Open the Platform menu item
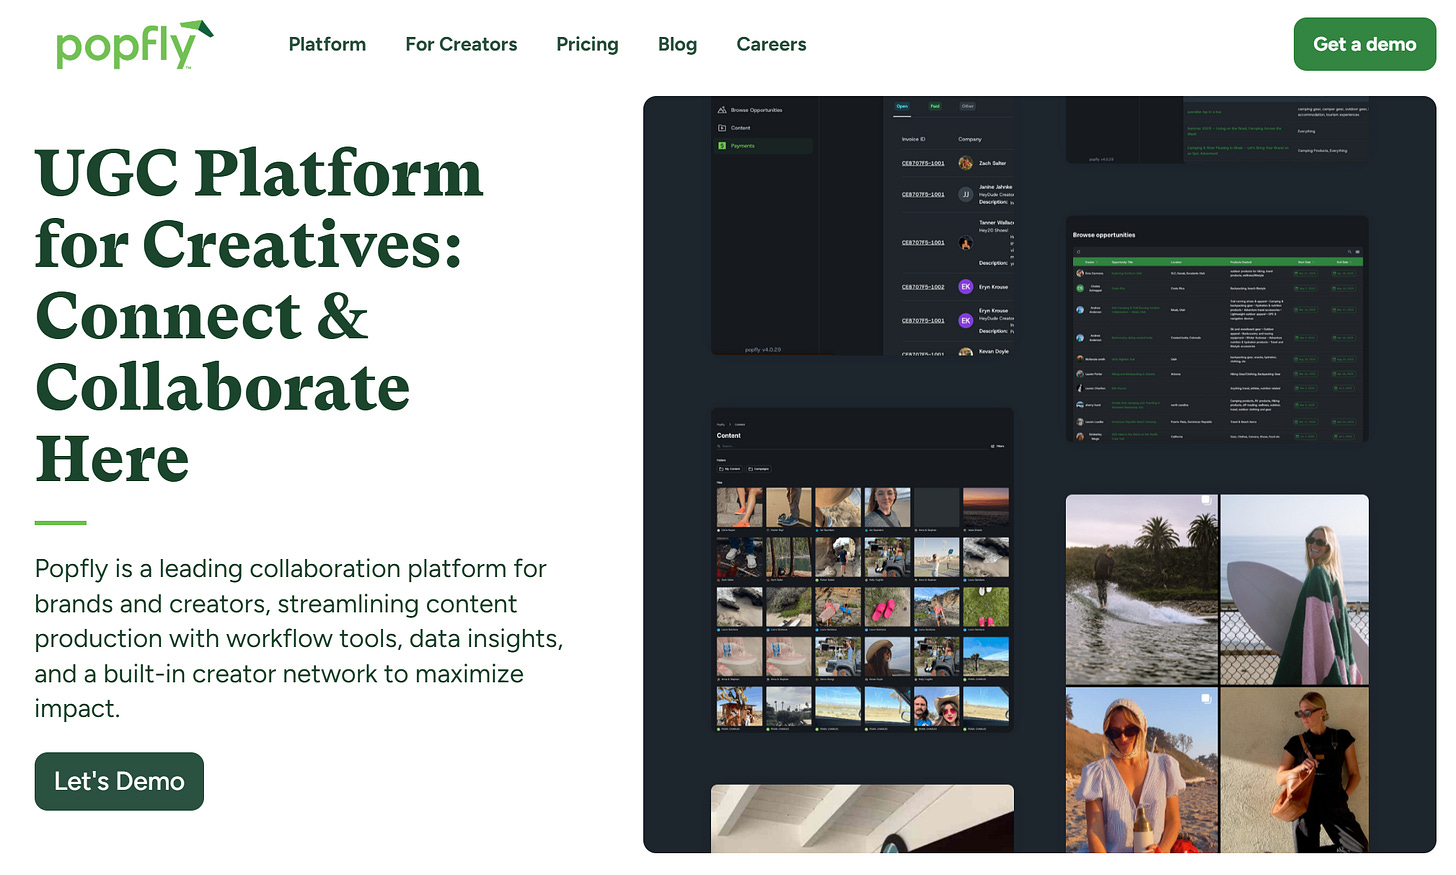 pos(327,44)
